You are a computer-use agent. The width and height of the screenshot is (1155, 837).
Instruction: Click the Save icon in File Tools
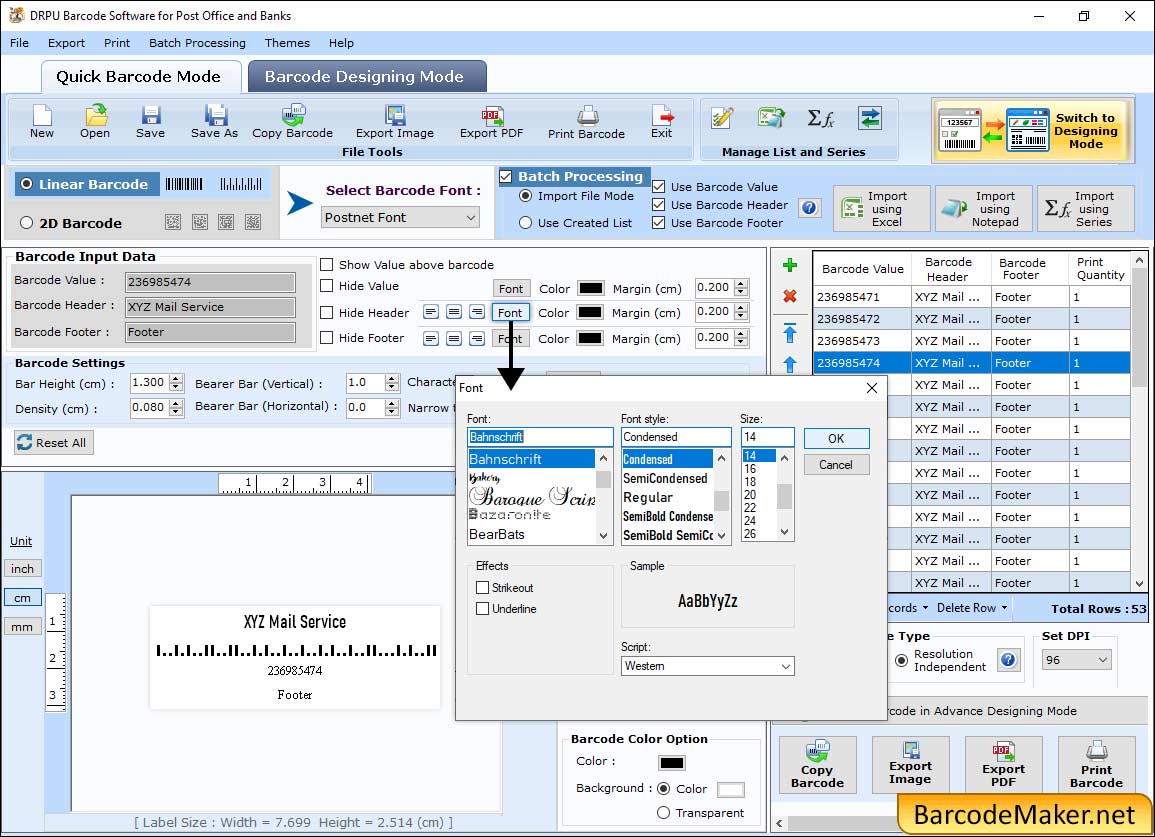150,121
